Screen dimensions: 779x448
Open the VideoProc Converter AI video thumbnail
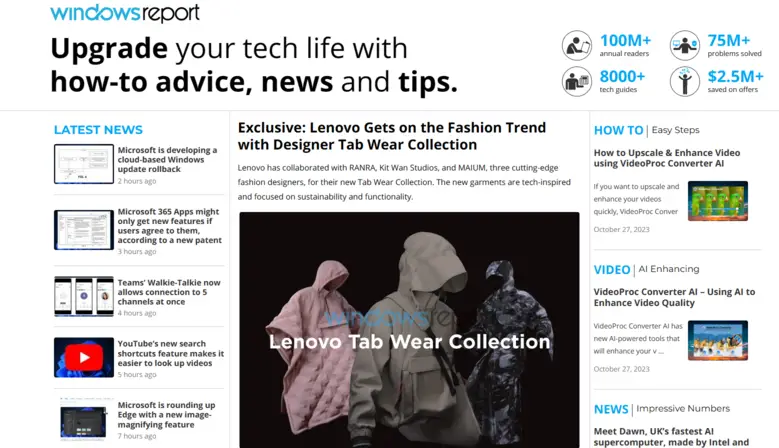click(718, 341)
